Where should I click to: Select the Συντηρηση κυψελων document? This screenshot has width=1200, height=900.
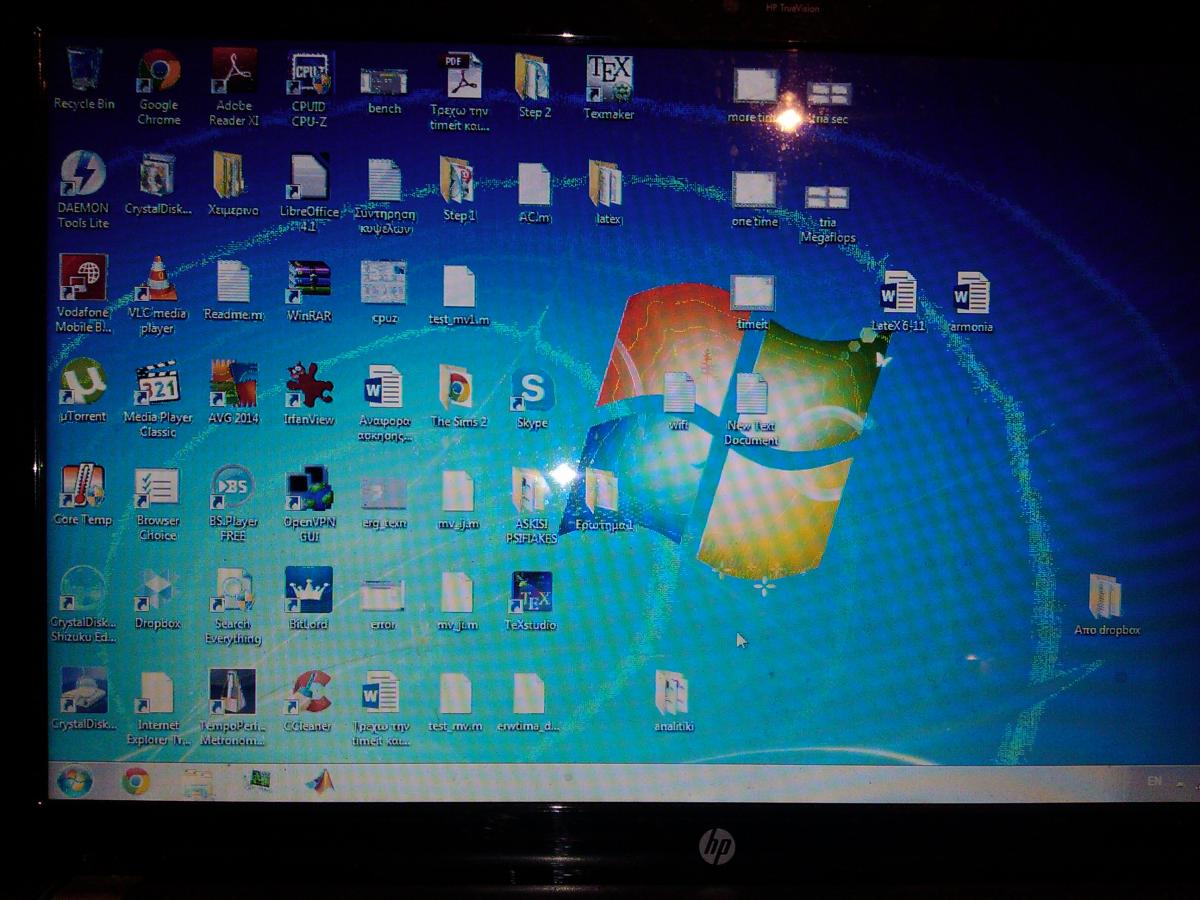(384, 180)
